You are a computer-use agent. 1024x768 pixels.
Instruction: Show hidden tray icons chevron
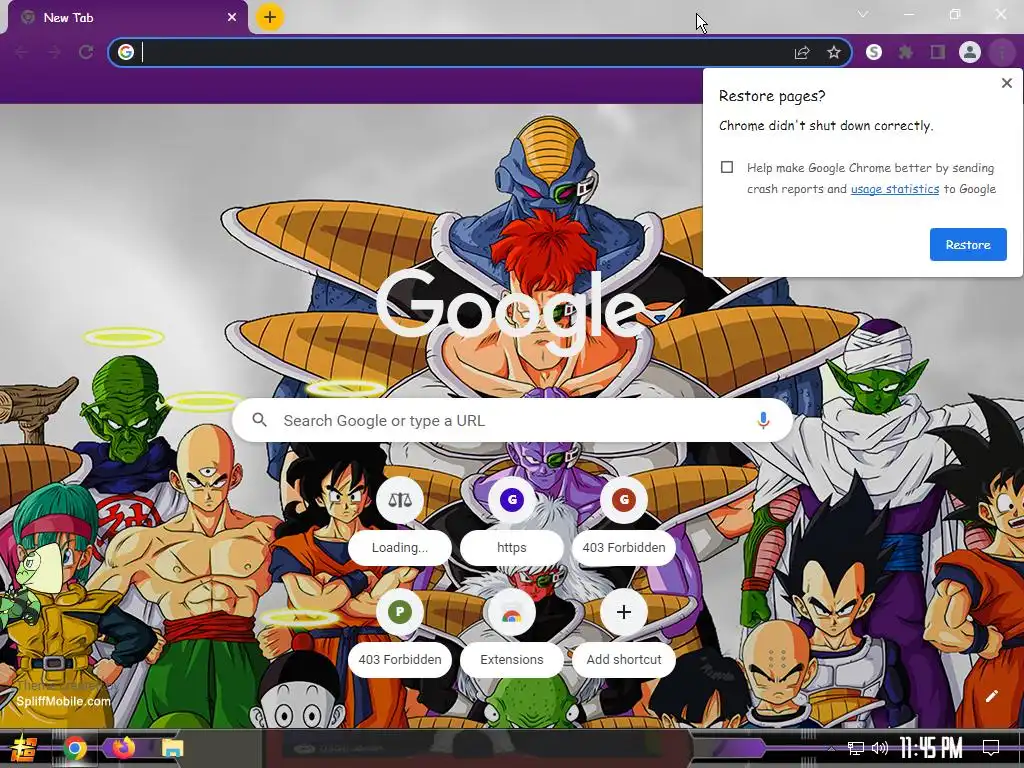pos(831,748)
